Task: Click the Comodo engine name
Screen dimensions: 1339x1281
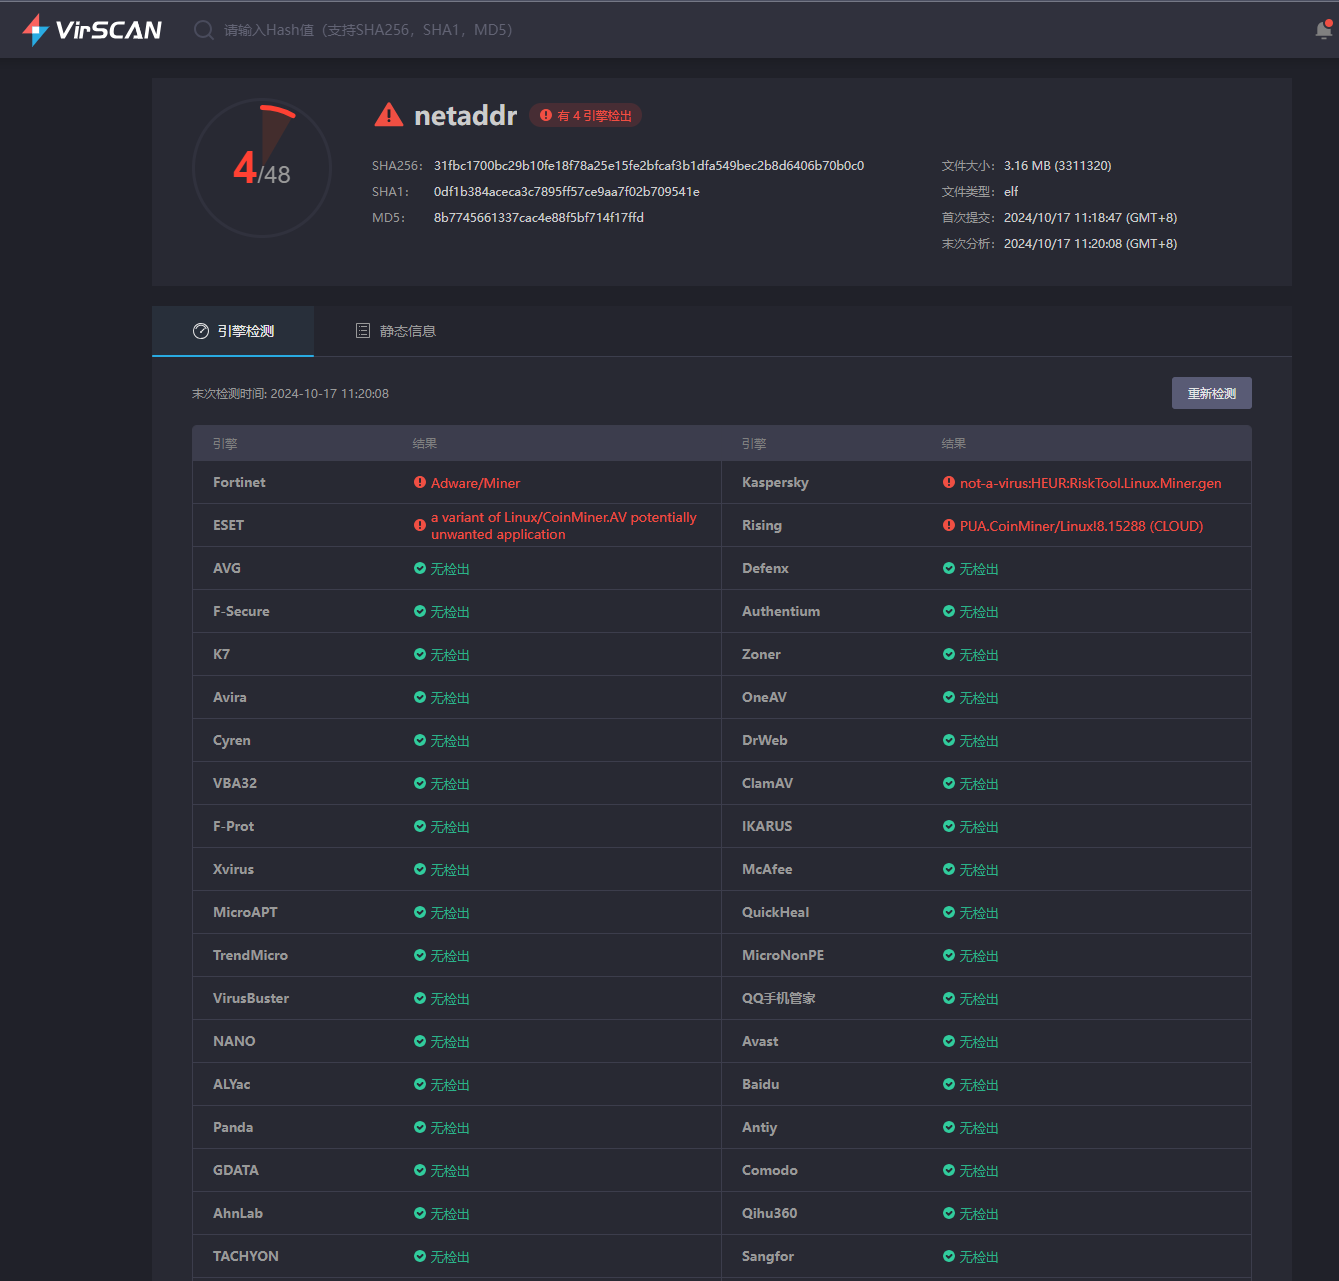Action: (770, 1170)
